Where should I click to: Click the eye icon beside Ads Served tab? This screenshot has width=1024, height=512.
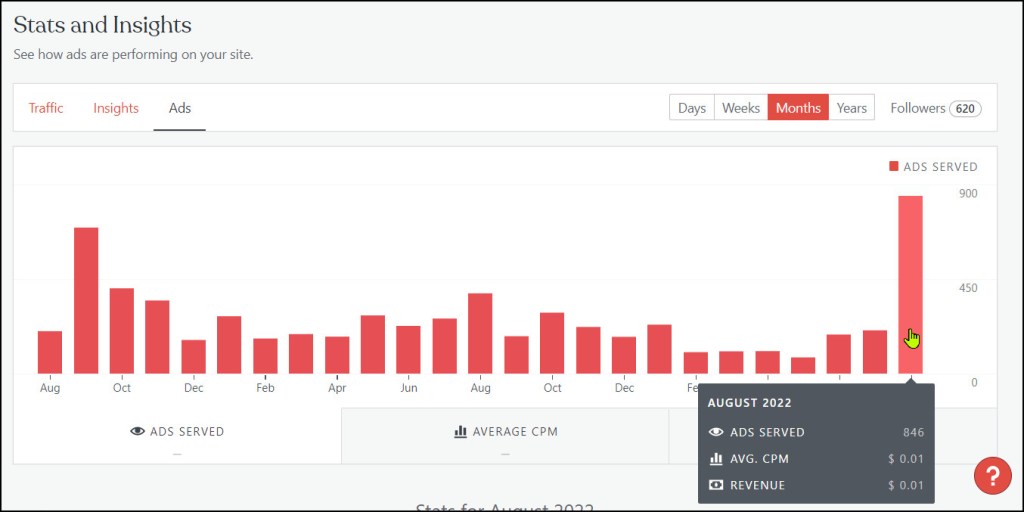pos(138,432)
